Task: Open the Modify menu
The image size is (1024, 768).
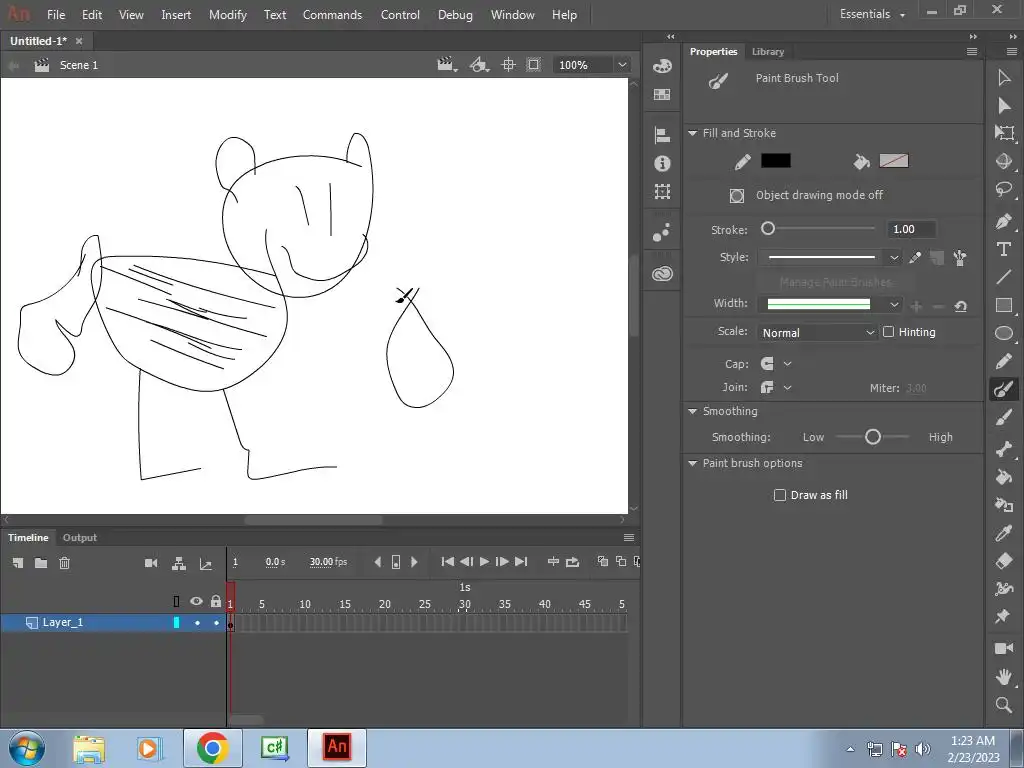Action: point(227,14)
